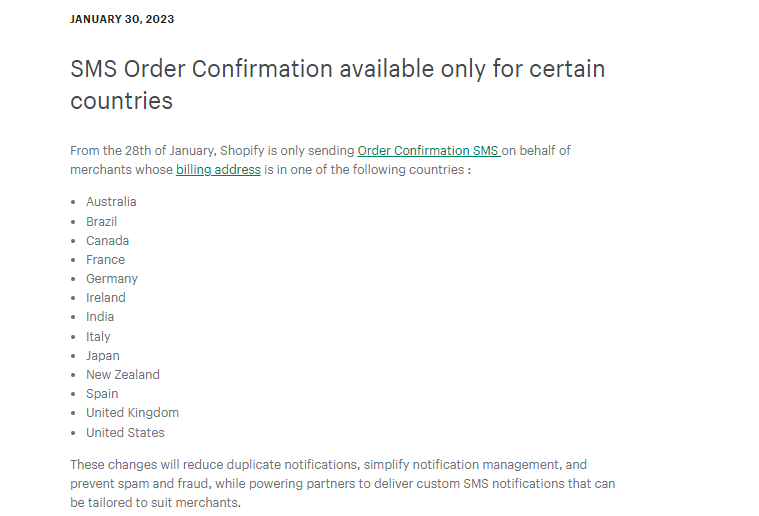Click Italy in the country list

pyautogui.click(x=98, y=337)
